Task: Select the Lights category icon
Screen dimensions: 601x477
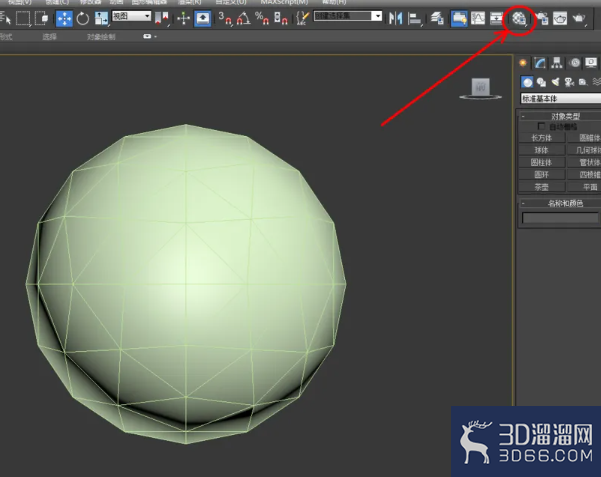Action: [x=555, y=82]
